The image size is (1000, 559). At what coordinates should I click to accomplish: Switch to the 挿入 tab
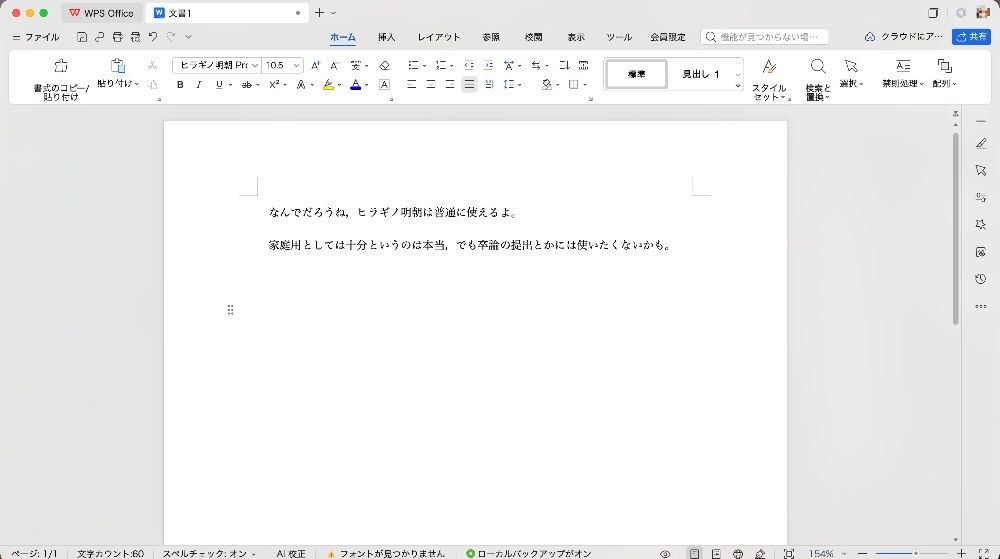[386, 37]
